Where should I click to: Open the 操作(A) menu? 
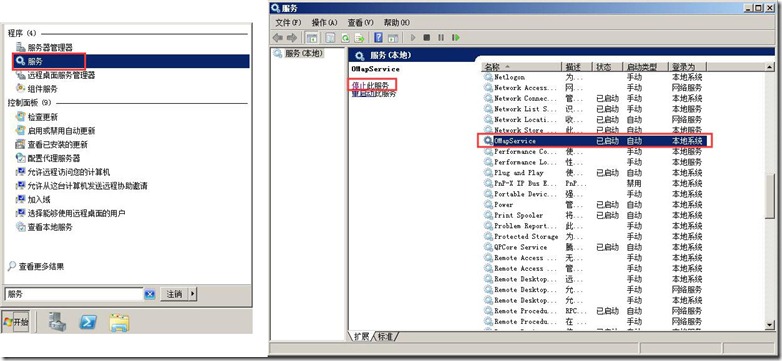click(x=324, y=22)
